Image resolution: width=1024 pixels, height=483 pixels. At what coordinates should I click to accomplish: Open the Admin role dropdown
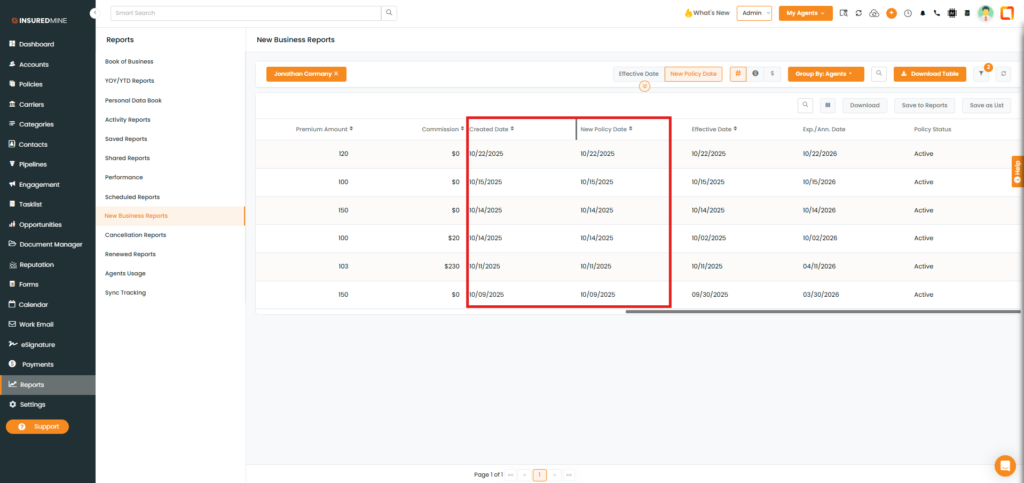click(754, 13)
